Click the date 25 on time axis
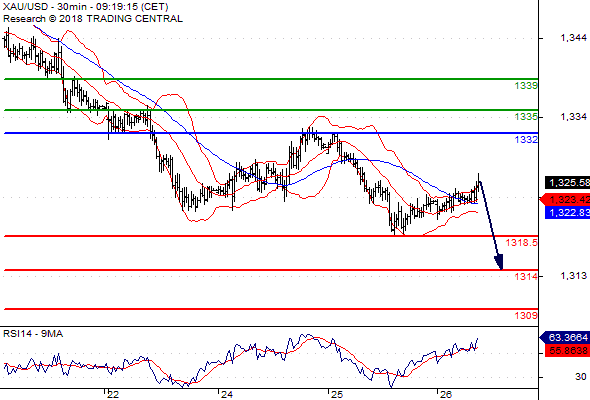Screen dimensions: 590x400 click(337, 395)
